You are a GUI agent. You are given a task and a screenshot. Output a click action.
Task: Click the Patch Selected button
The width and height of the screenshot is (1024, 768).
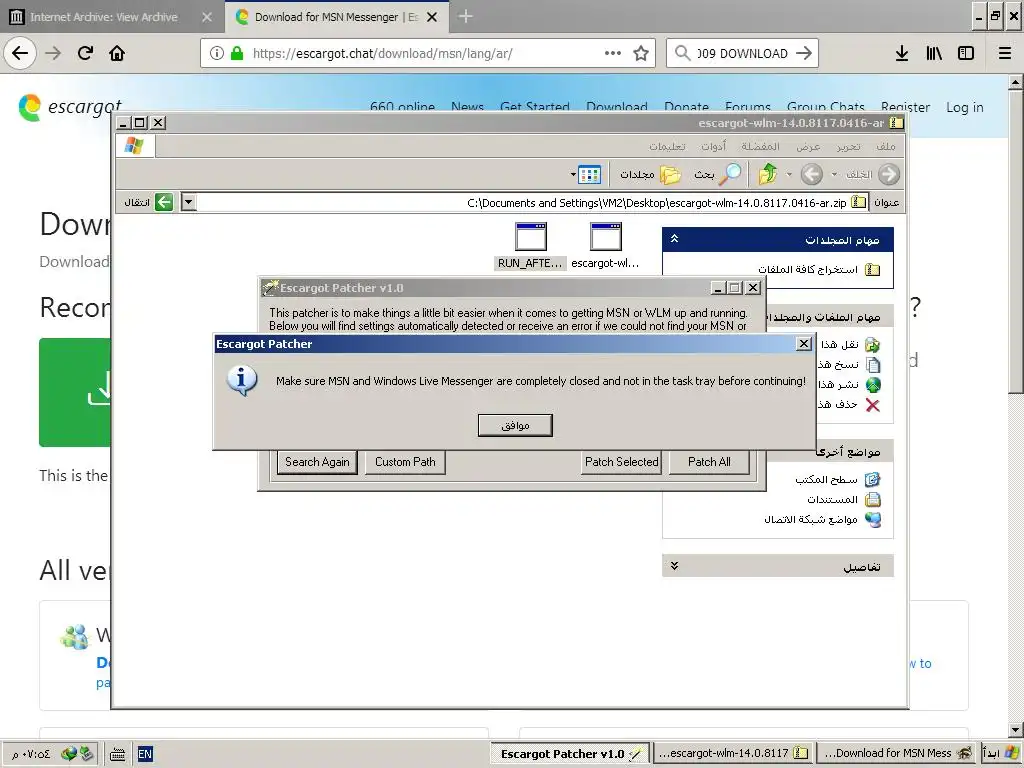click(x=622, y=462)
